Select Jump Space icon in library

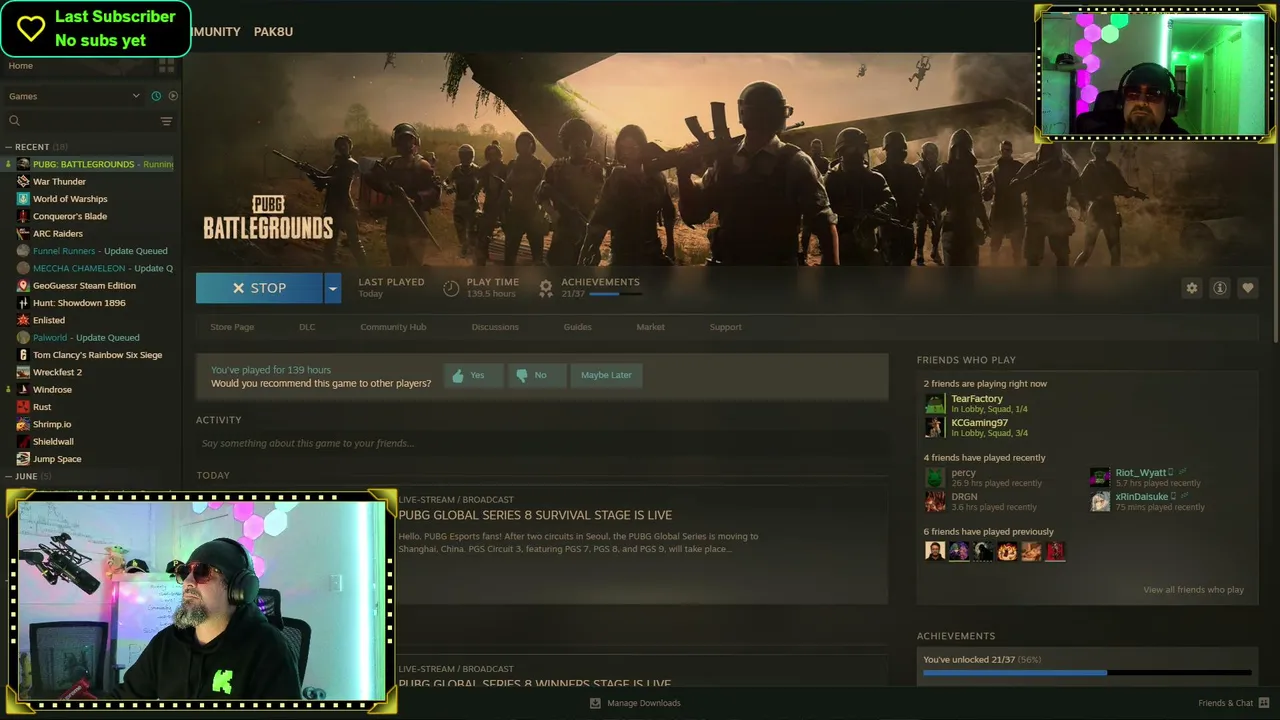pyautogui.click(x=23, y=459)
